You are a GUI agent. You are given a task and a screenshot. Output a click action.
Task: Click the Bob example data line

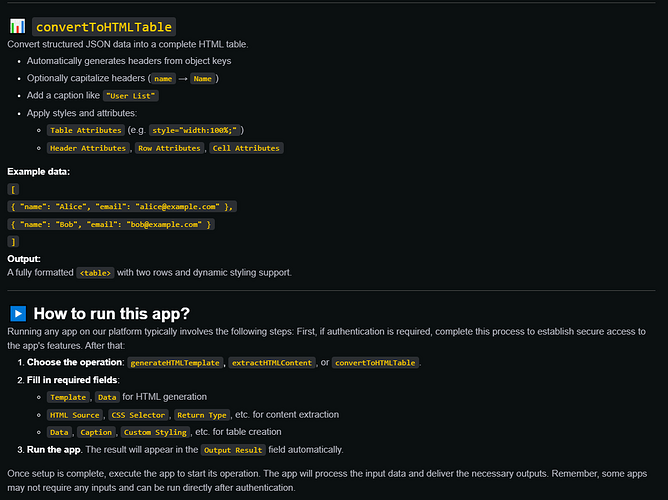click(x=110, y=224)
